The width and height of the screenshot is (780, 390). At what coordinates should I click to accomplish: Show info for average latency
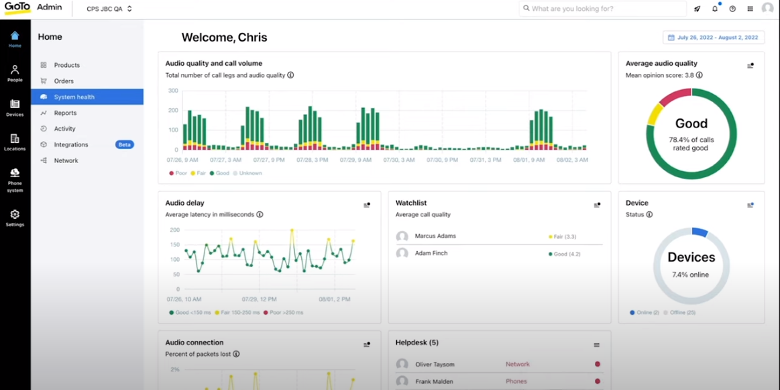click(x=260, y=215)
